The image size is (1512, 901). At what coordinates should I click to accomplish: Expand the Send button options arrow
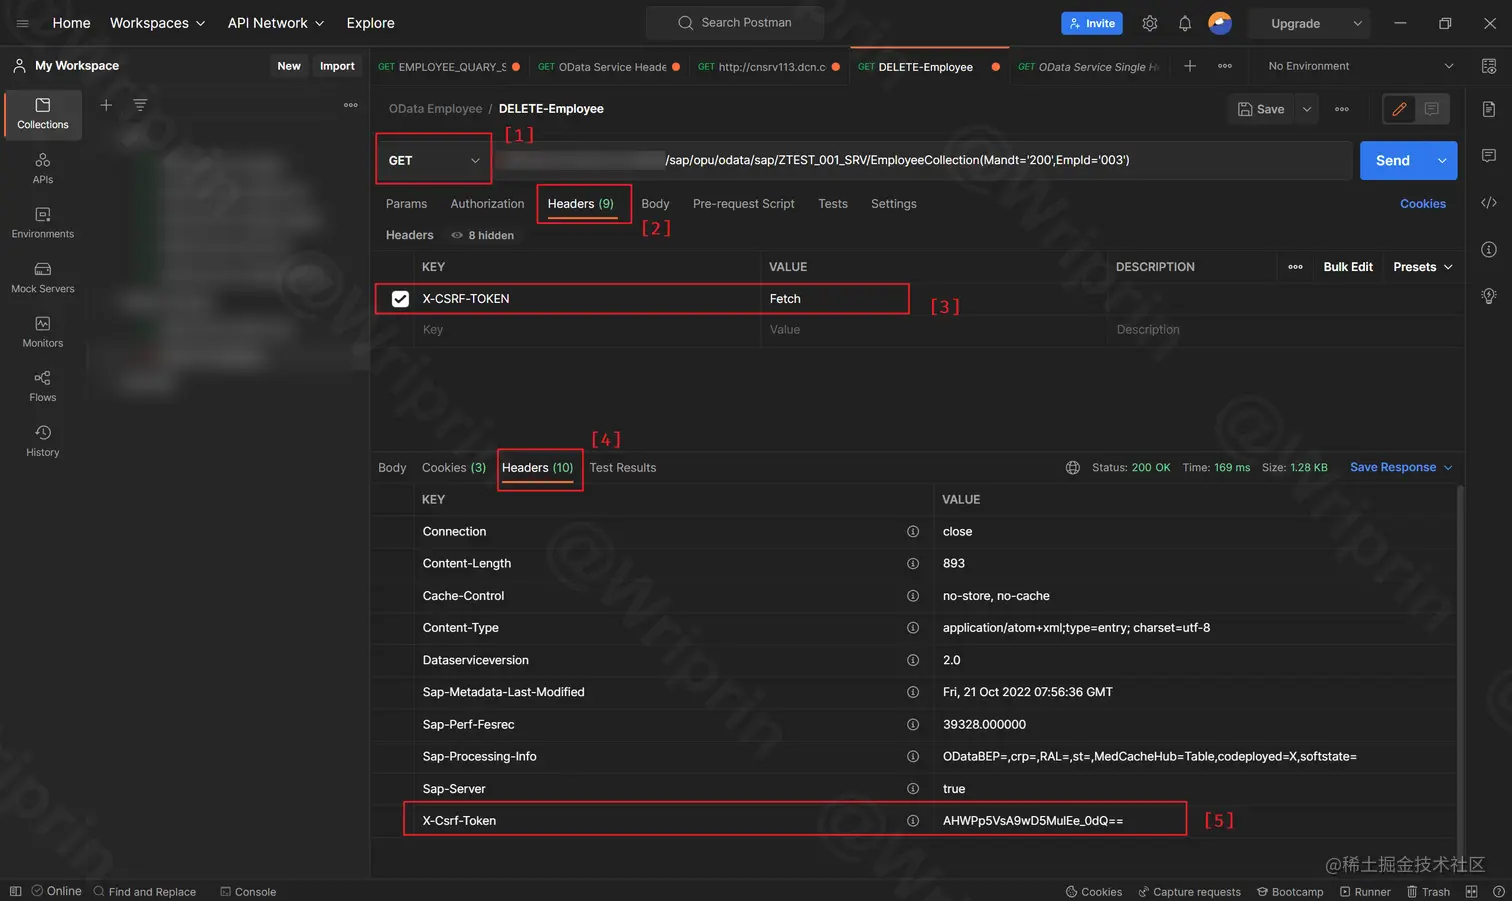1442,160
